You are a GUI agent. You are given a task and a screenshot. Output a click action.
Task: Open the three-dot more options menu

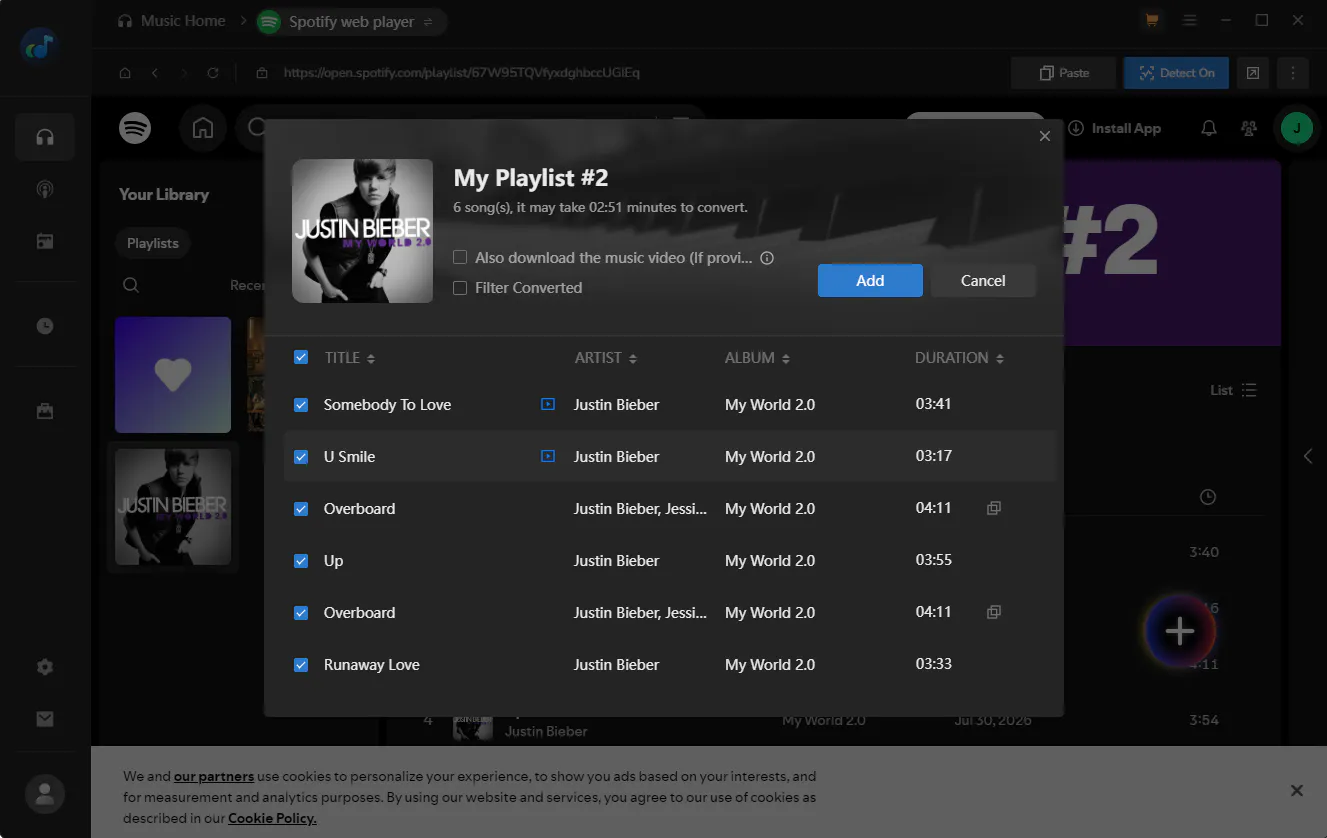pos(1293,73)
